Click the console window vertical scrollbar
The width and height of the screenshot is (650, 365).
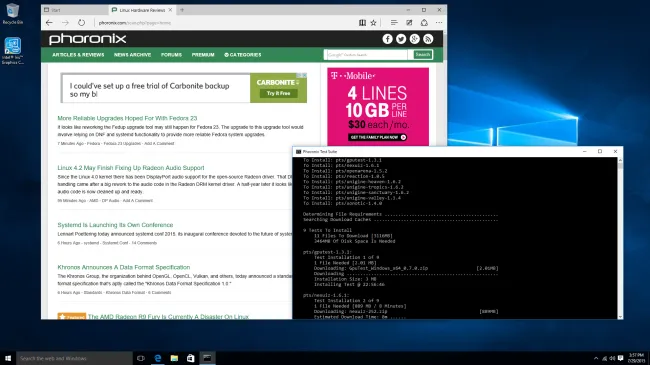[620, 238]
